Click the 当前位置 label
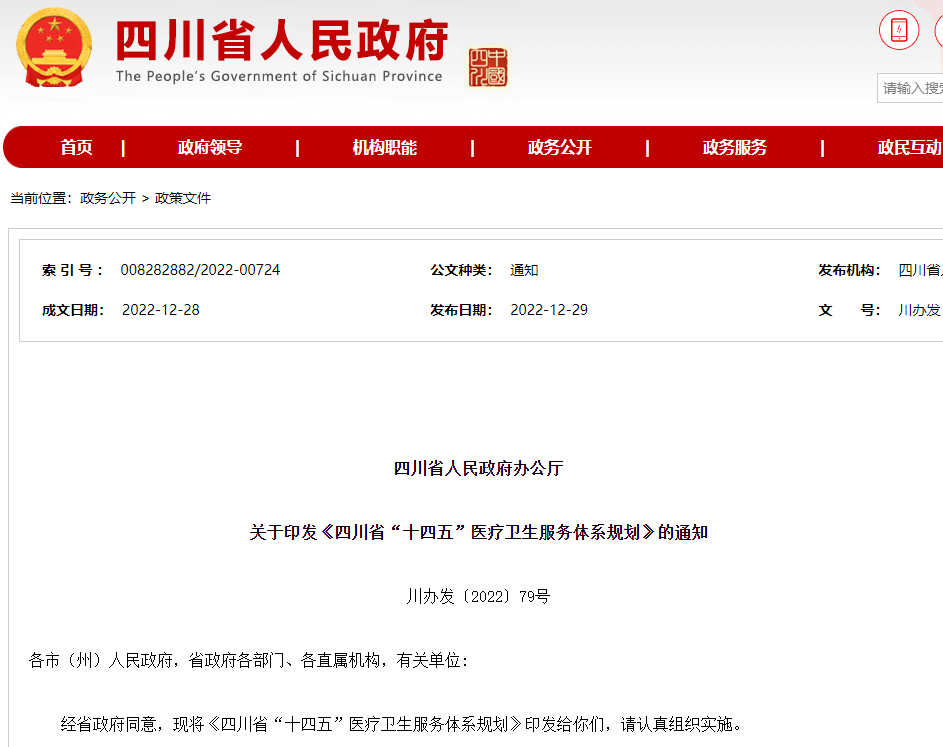943x747 pixels. point(40,198)
